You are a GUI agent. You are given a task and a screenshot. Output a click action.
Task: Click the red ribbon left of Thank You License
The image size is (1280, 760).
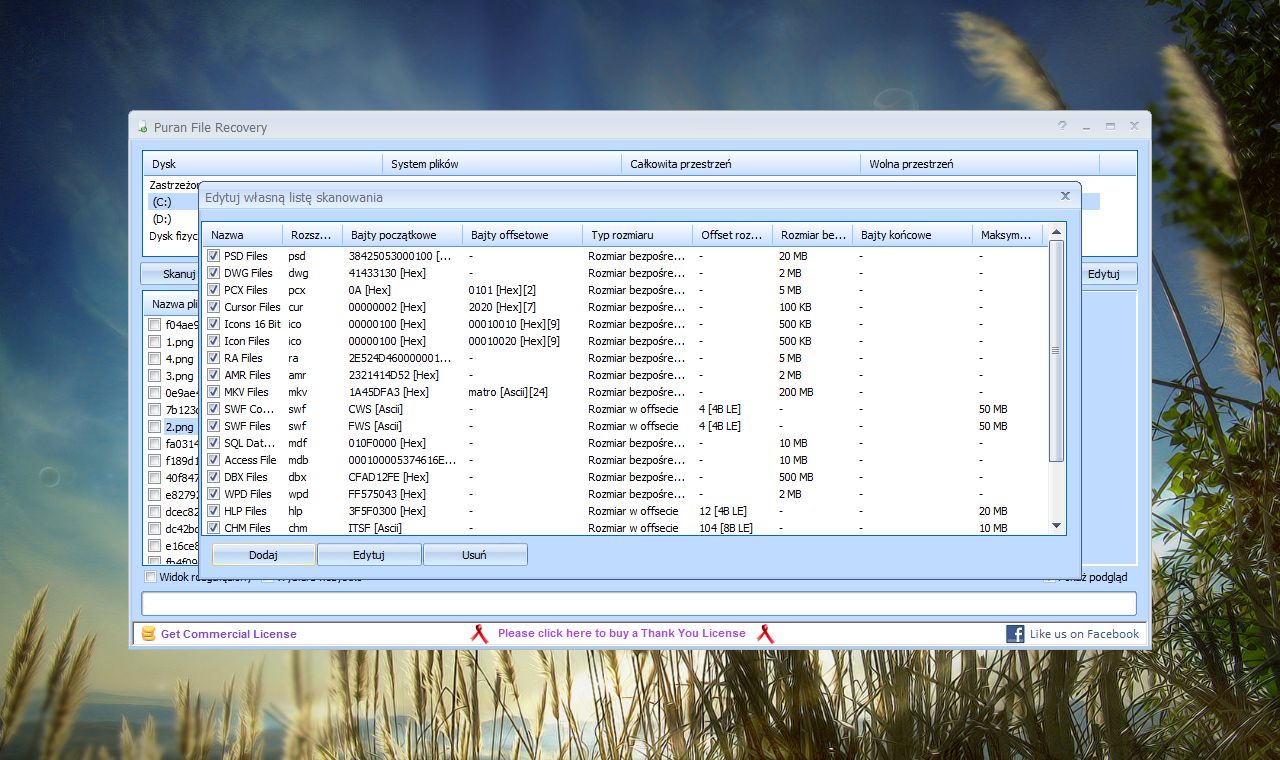[479, 633]
